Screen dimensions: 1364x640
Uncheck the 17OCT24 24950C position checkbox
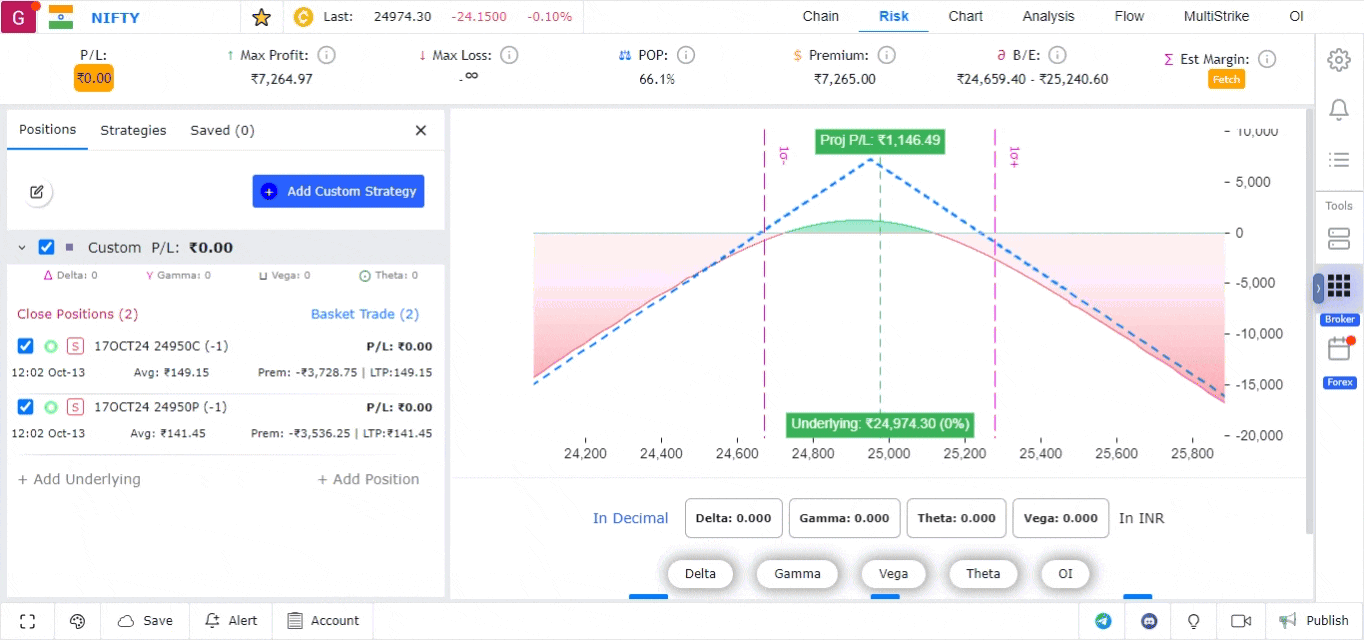(x=26, y=346)
